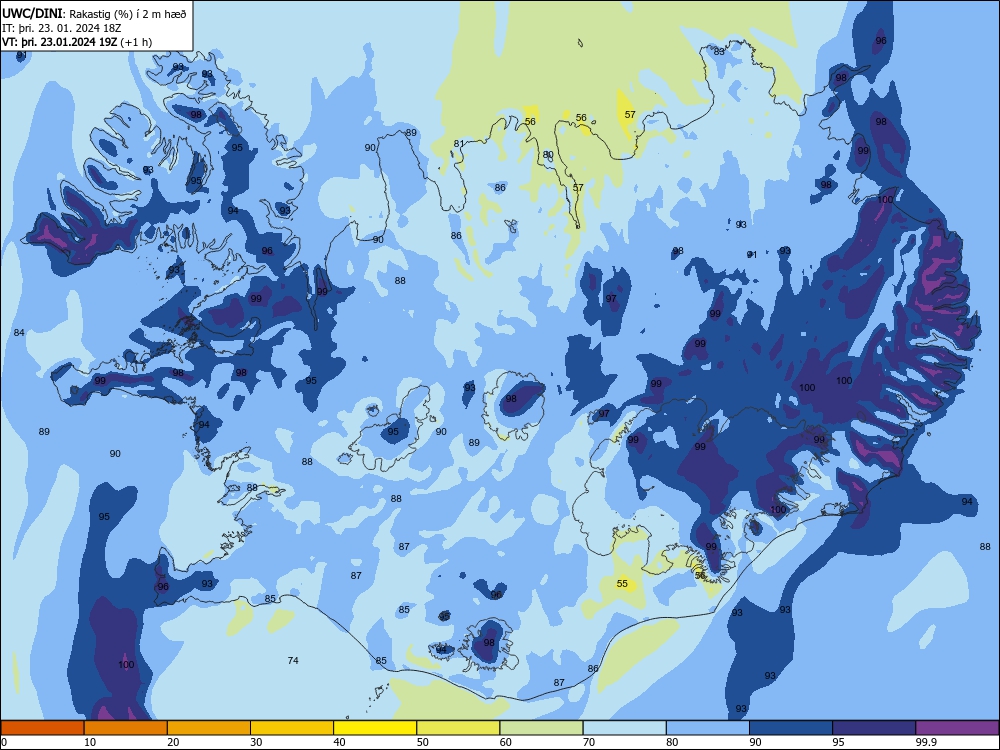The image size is (1000, 750).
Task: Pick the deep indigo 95–99.9 legend swatch
Action: coord(874,728)
